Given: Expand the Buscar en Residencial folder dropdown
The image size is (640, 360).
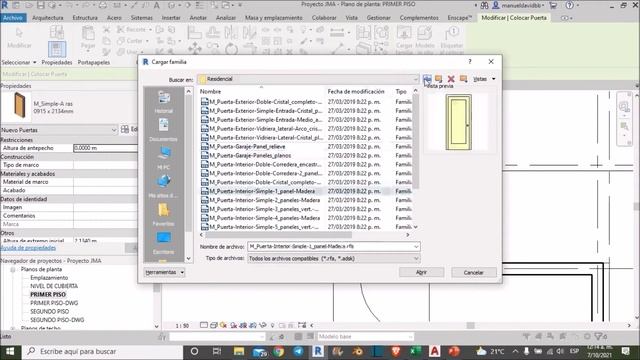Looking at the screenshot, I should 416,79.
